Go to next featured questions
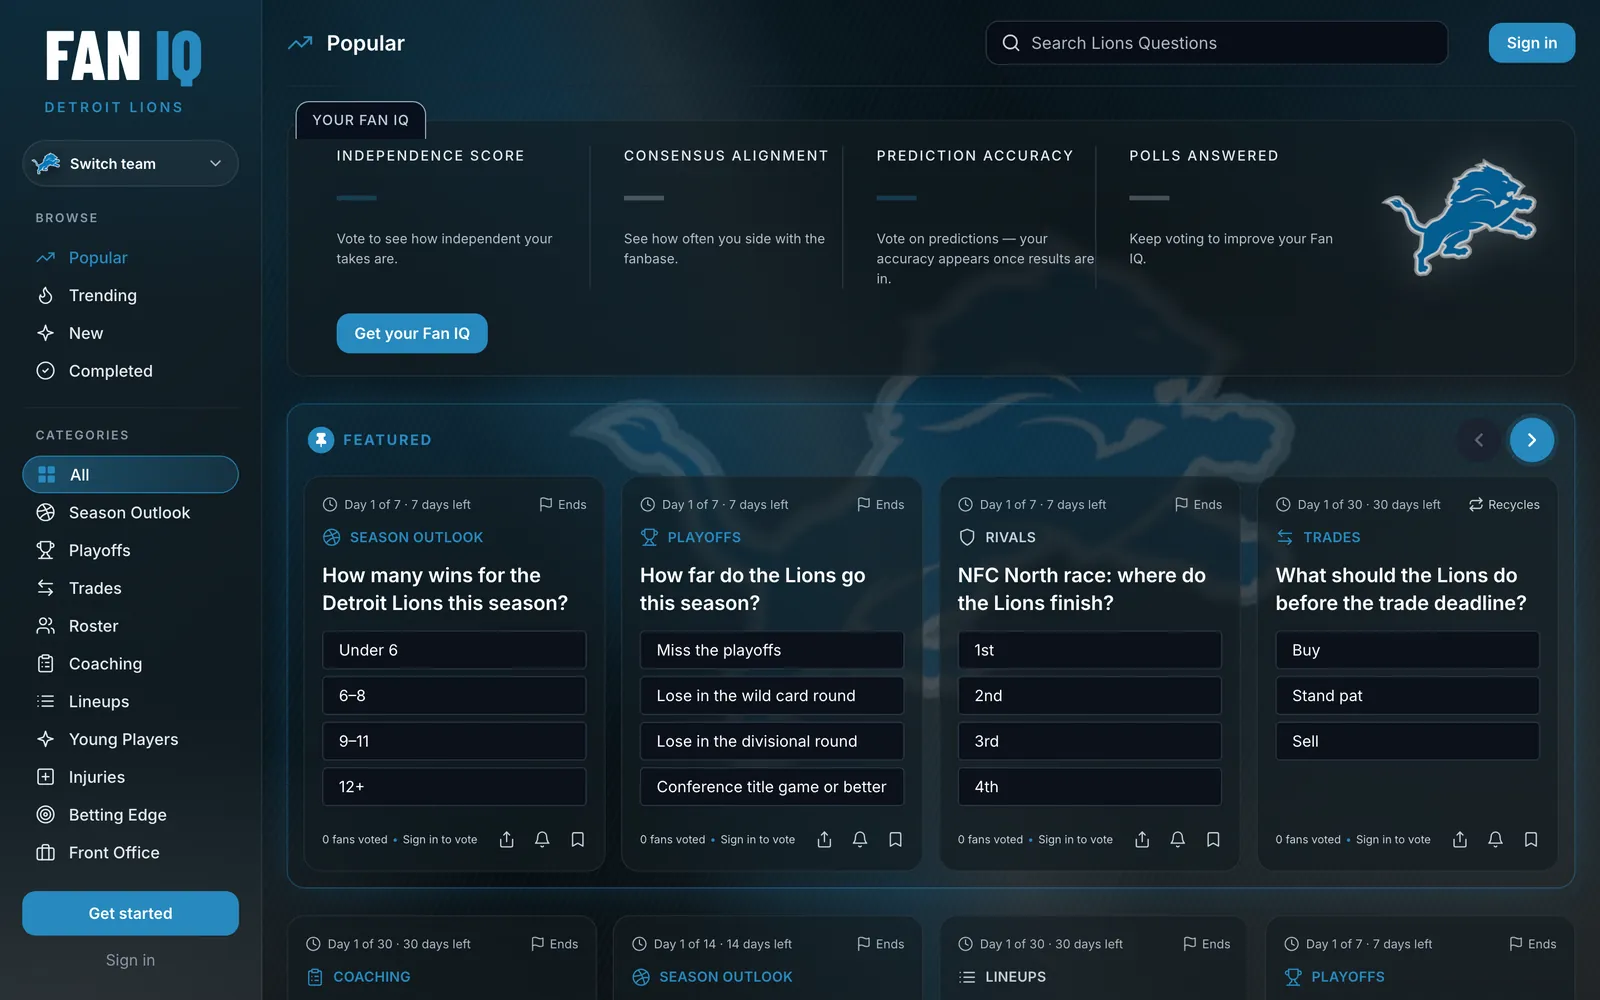 pos(1532,440)
